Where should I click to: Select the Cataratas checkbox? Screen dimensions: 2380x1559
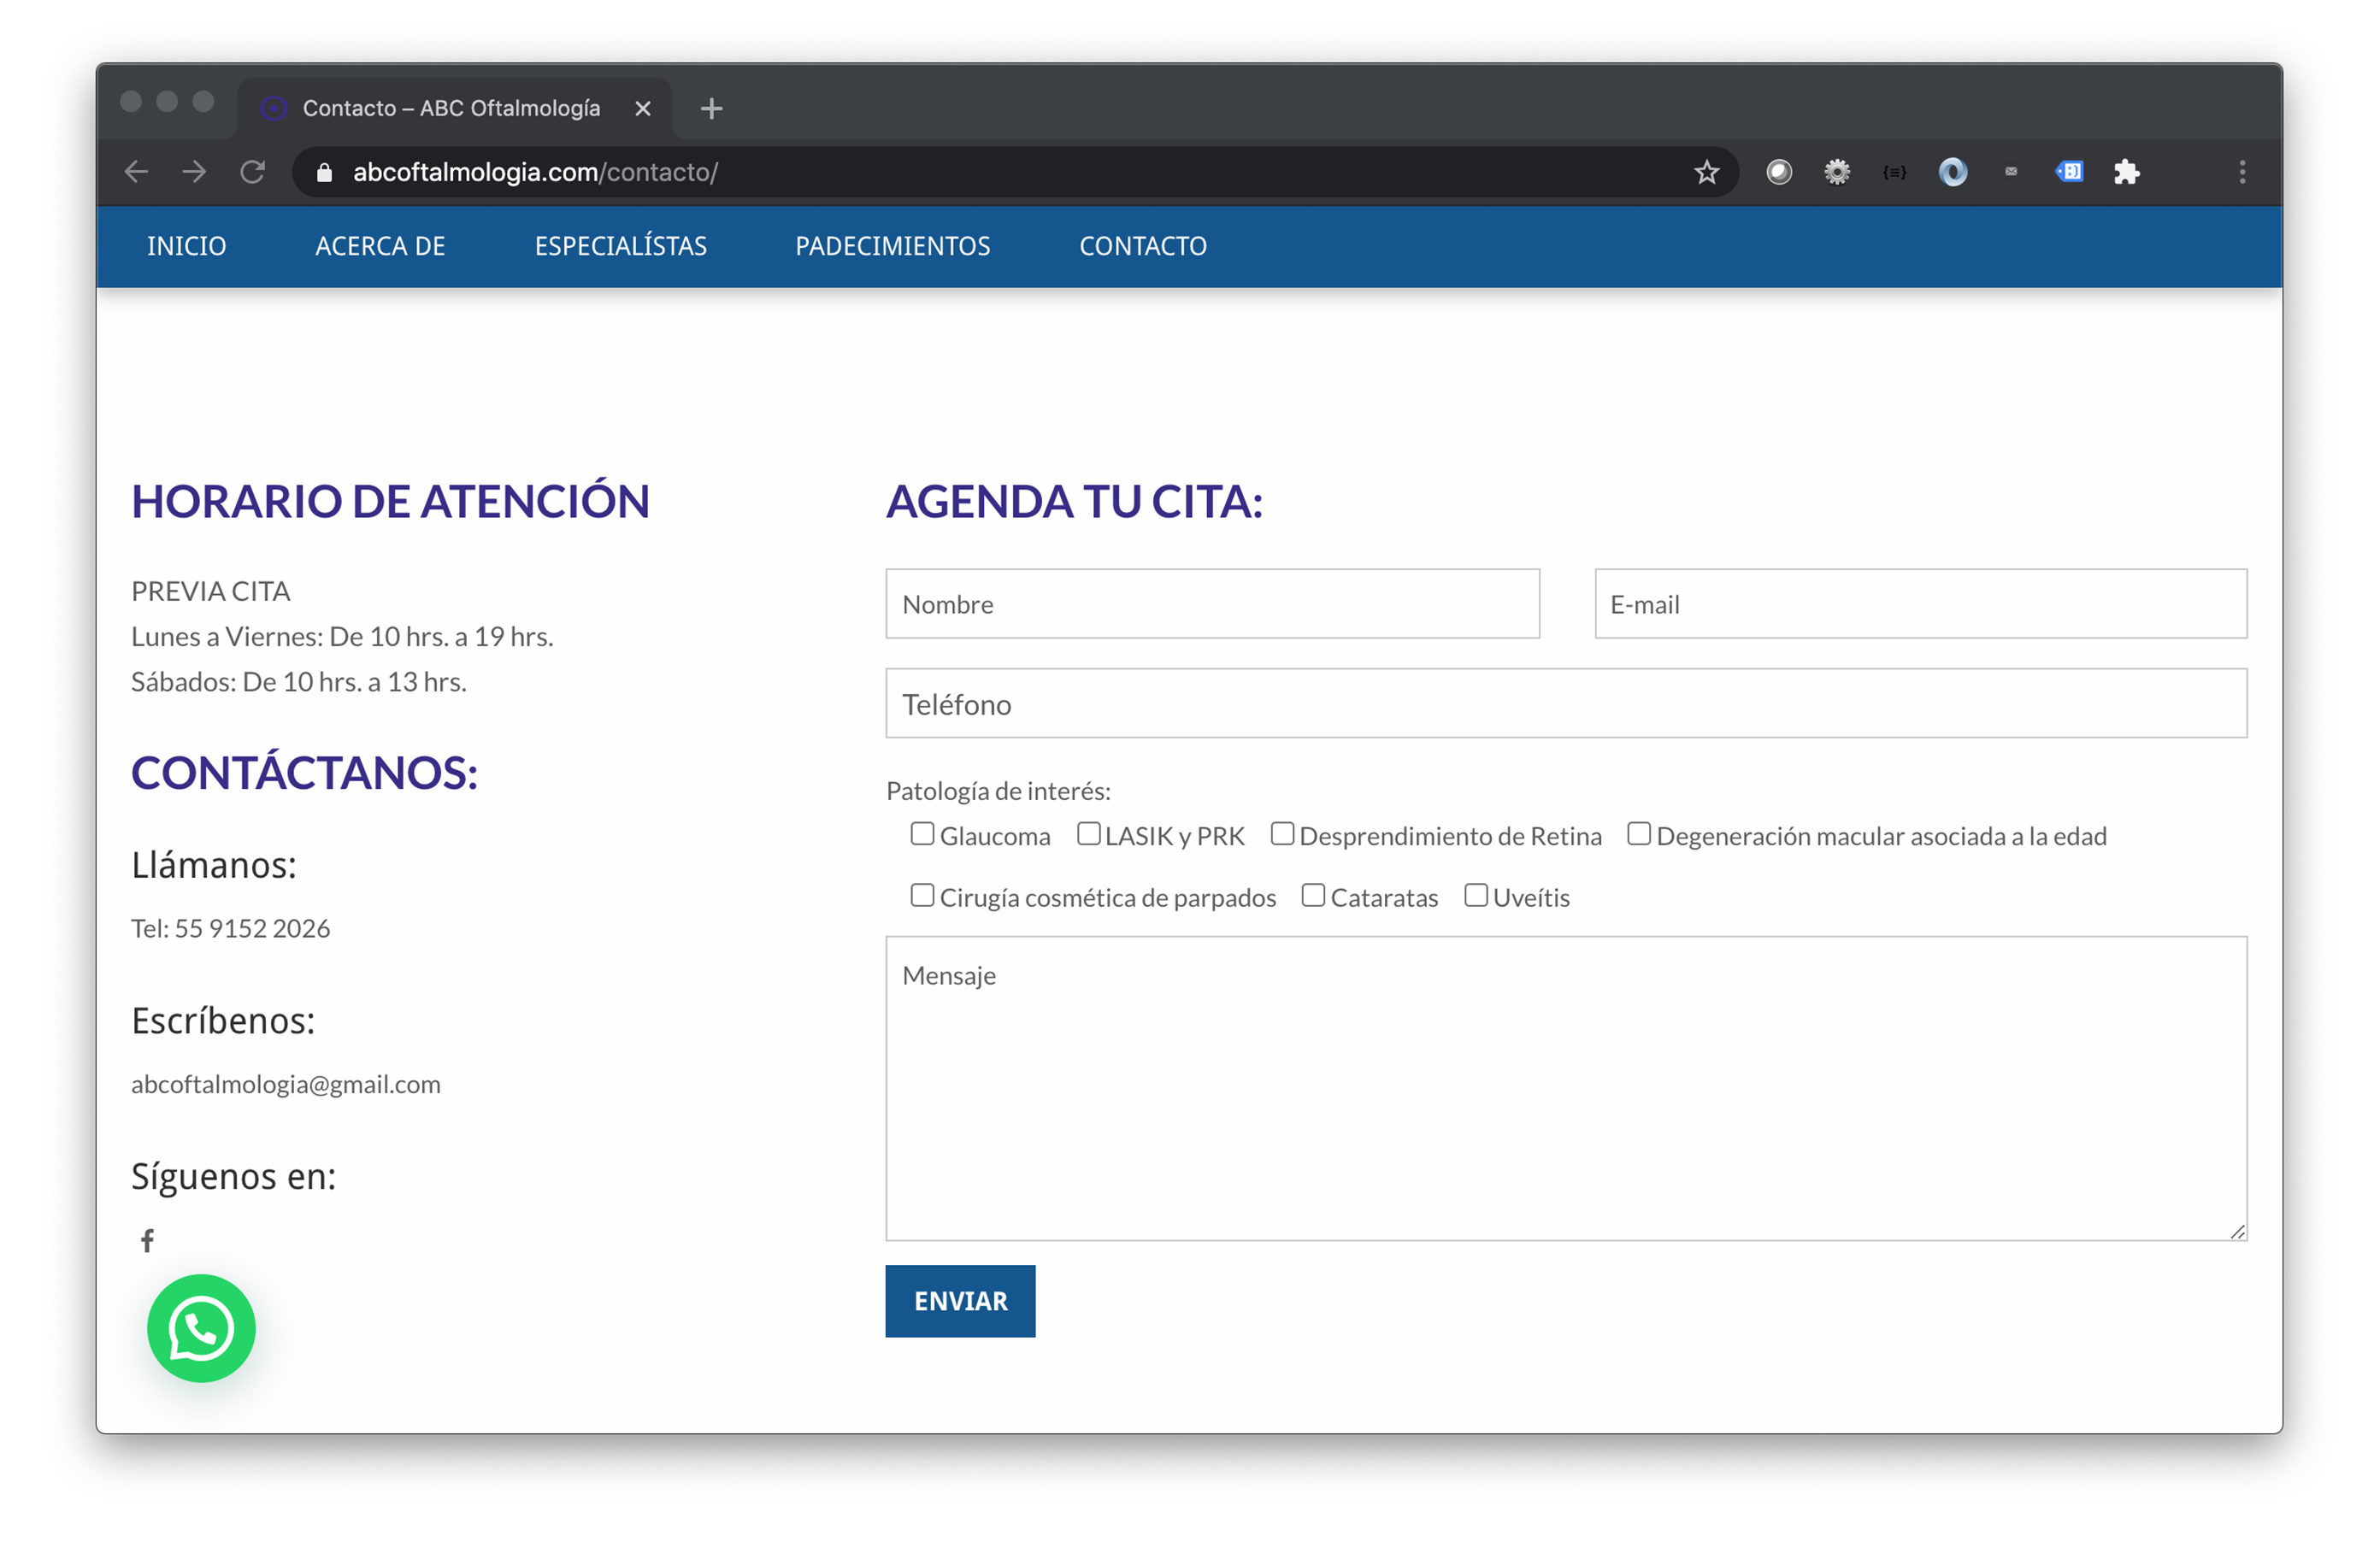coord(1313,895)
